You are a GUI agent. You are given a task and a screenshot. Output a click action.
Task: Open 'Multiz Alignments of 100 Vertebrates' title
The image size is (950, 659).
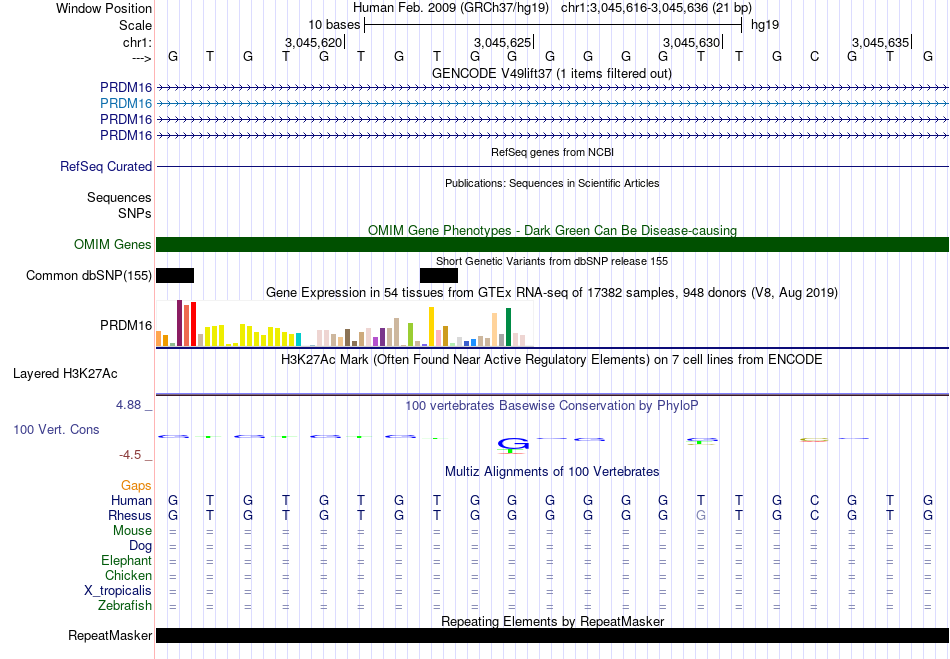552,471
